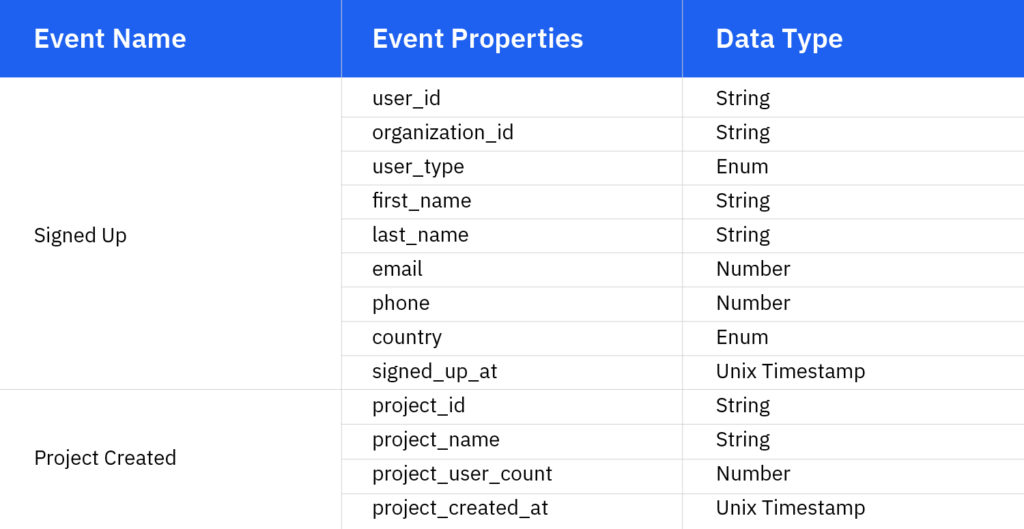Screen dimensions: 1024x529
Task: Click the last_name property cell
Action: (x=420, y=235)
